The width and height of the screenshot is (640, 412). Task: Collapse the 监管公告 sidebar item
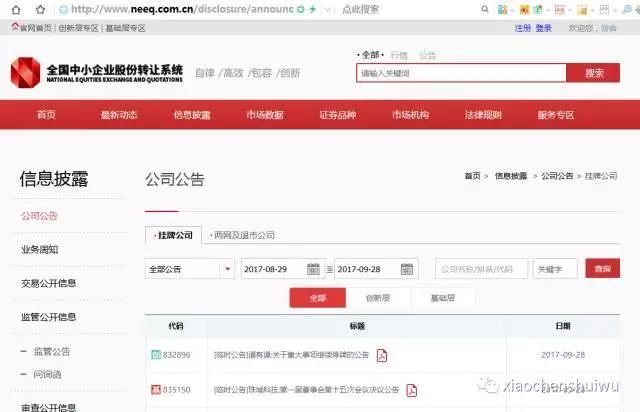[24, 351]
